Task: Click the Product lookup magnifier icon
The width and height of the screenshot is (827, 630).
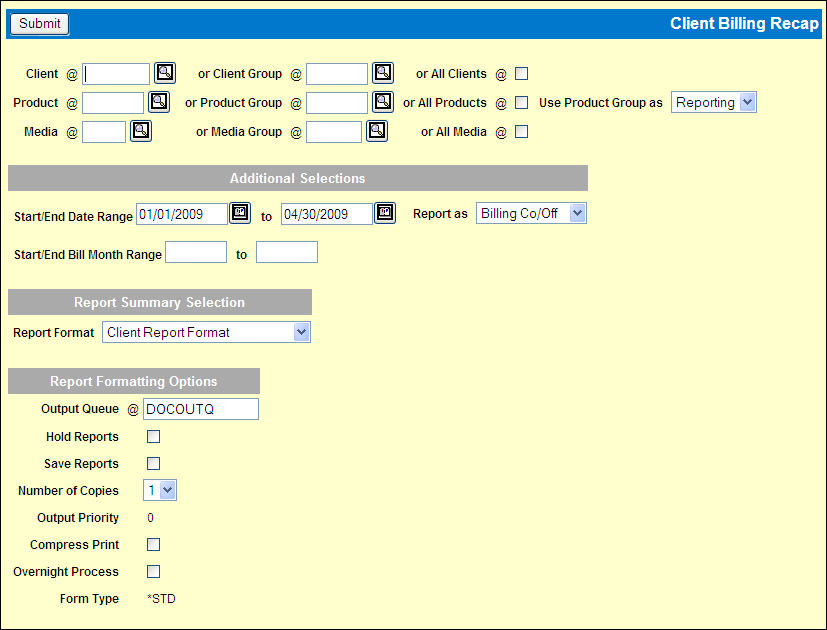Action: [x=159, y=102]
